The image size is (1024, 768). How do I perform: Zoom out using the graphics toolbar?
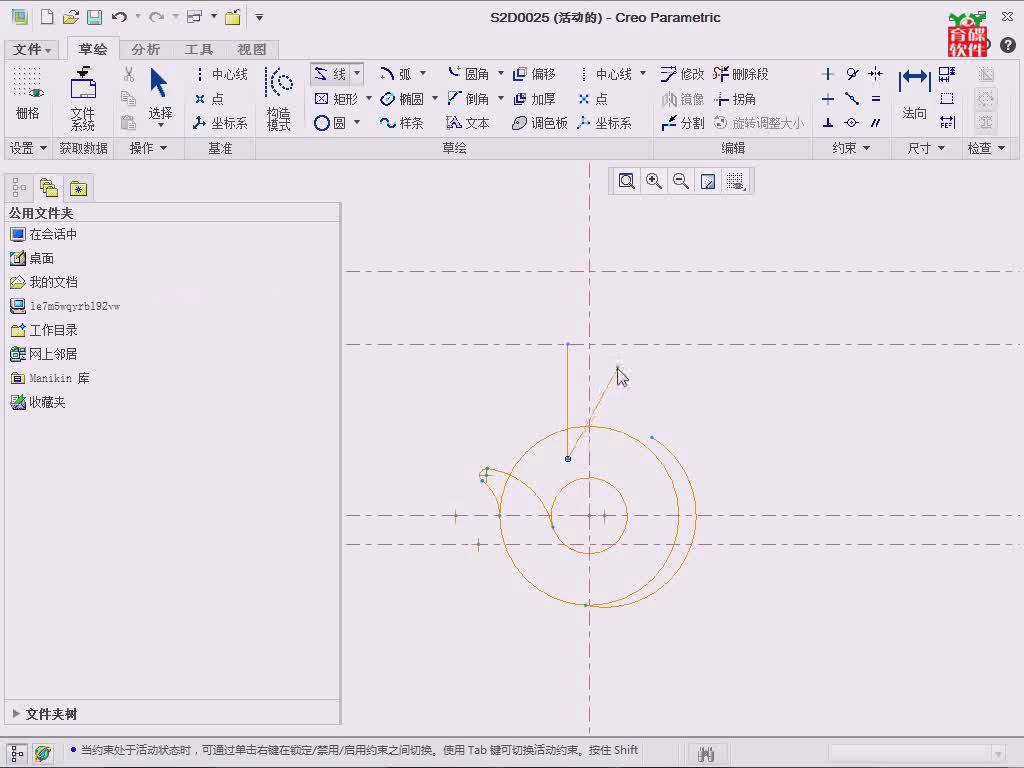pos(681,181)
